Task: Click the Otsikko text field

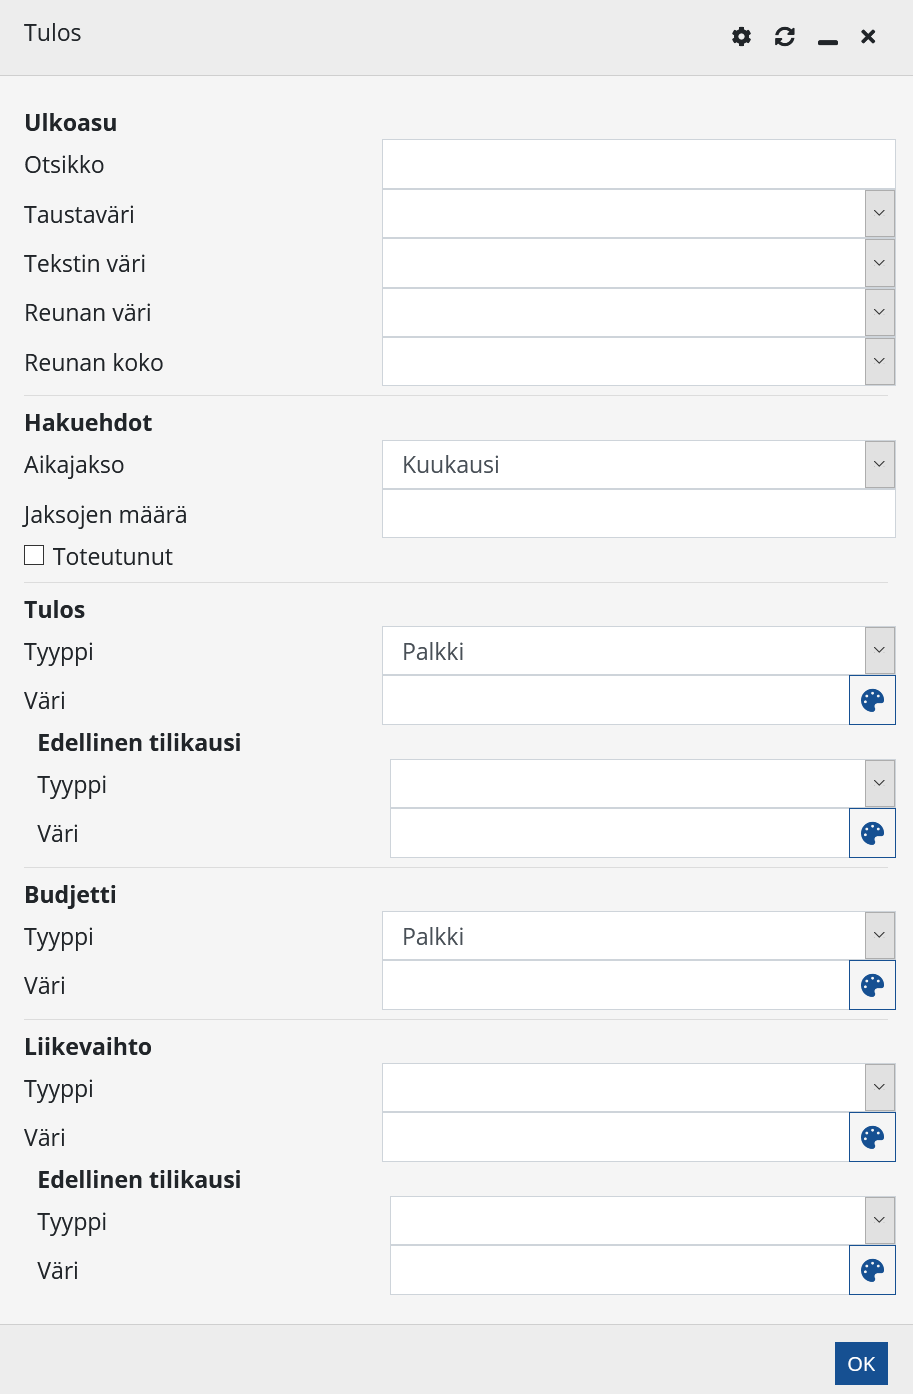Action: point(638,165)
